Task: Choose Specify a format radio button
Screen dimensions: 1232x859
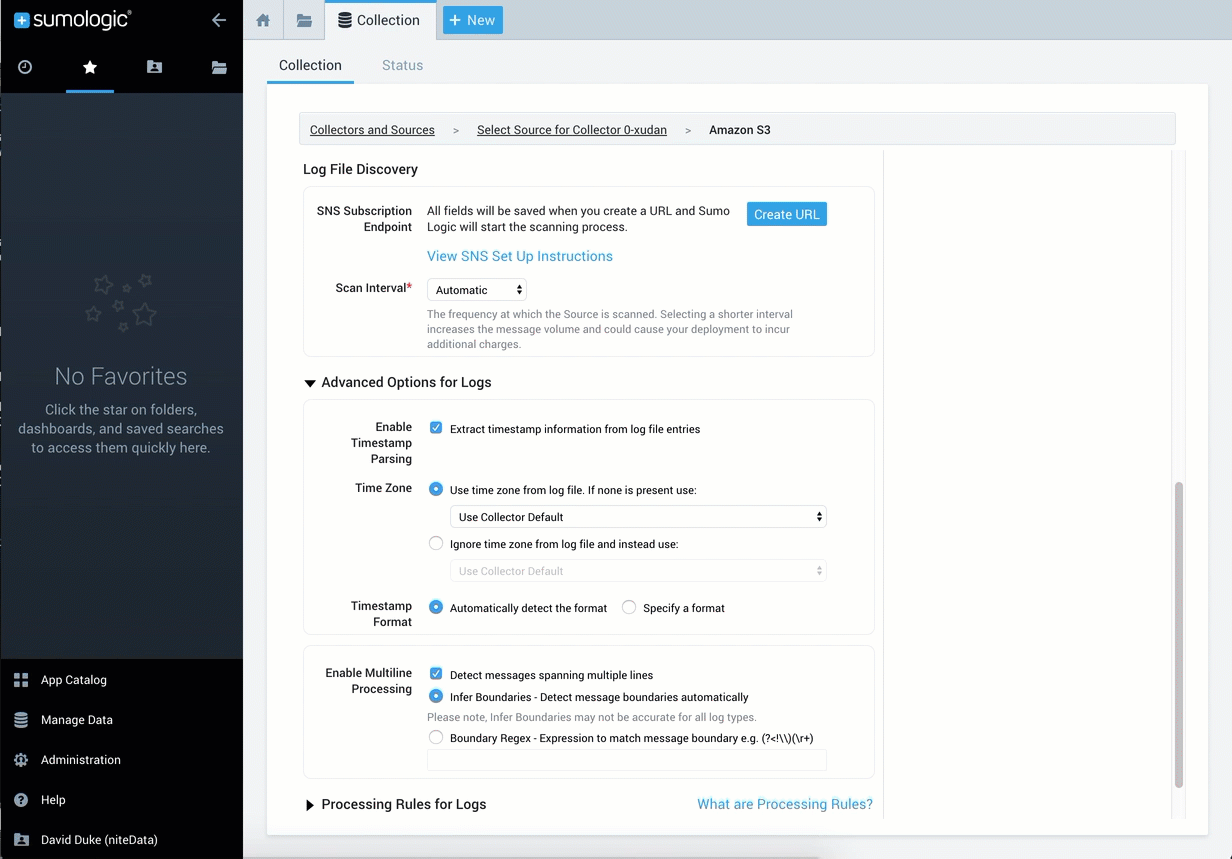Action: coord(629,607)
